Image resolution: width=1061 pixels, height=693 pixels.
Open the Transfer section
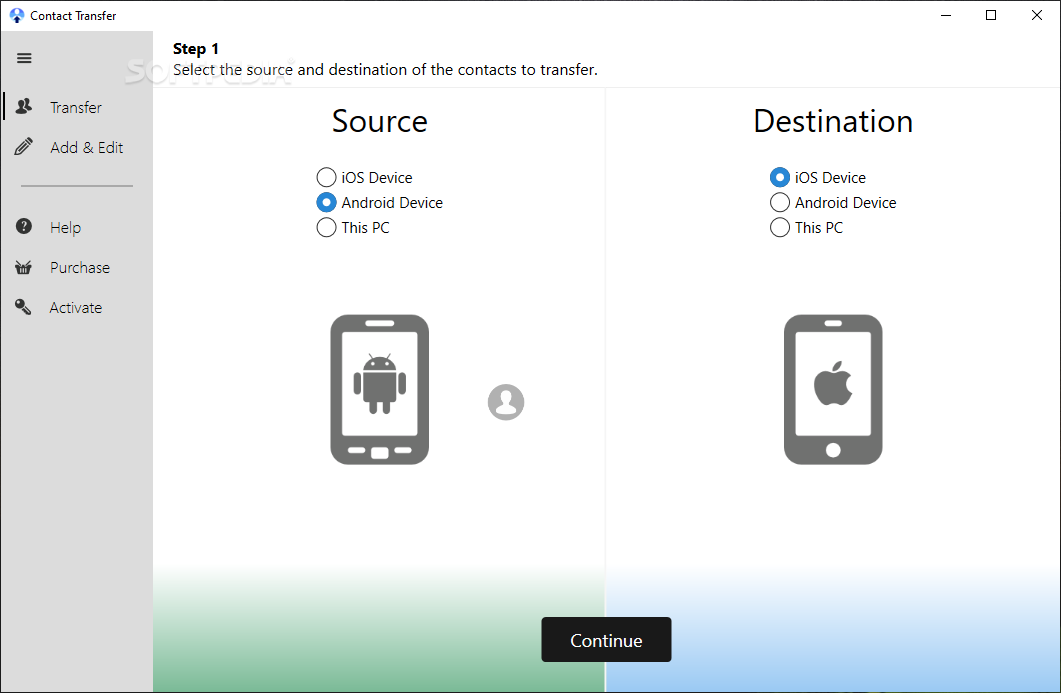click(76, 108)
